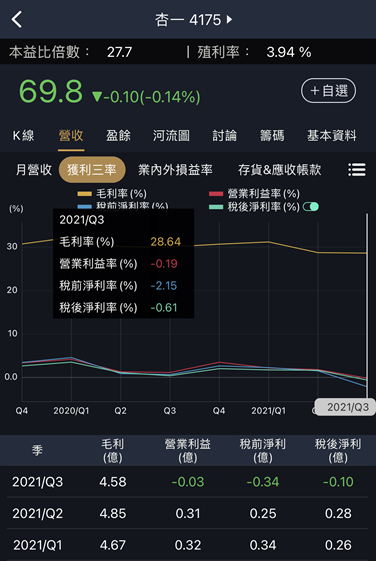Click the 營業利益 (億) column header
376x561 pixels.
(188, 450)
